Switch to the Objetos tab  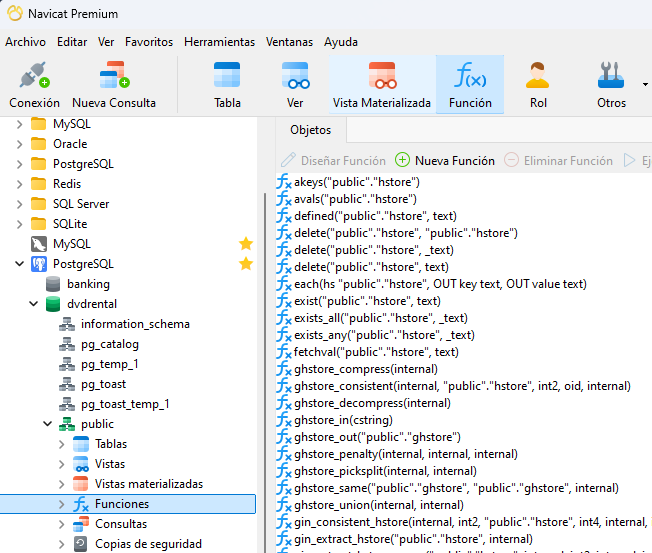point(311,130)
